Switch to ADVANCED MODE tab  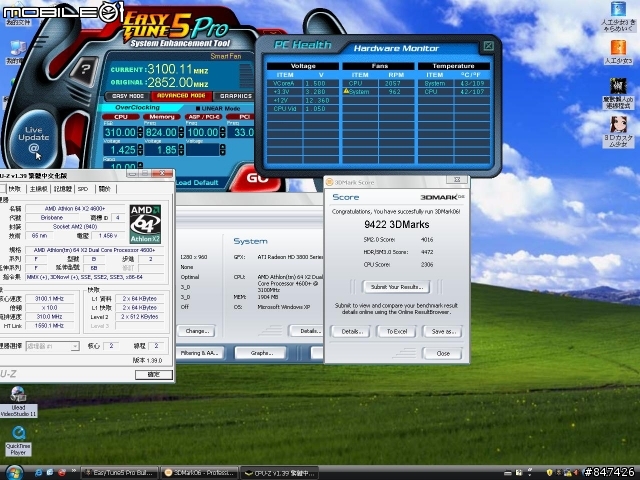tap(181, 96)
